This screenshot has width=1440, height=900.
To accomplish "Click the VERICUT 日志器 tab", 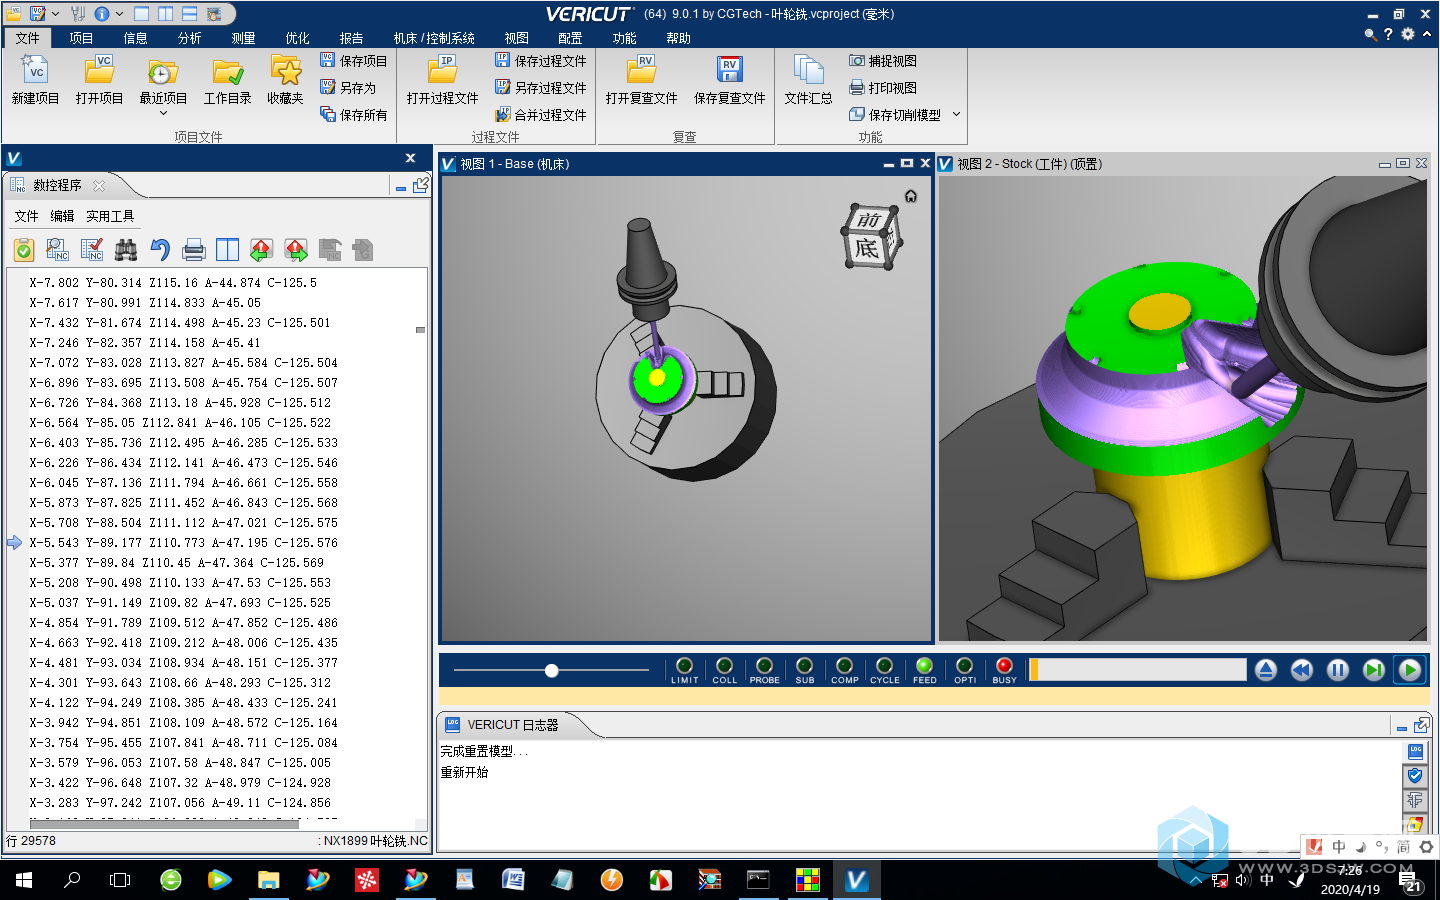I will [x=512, y=725].
